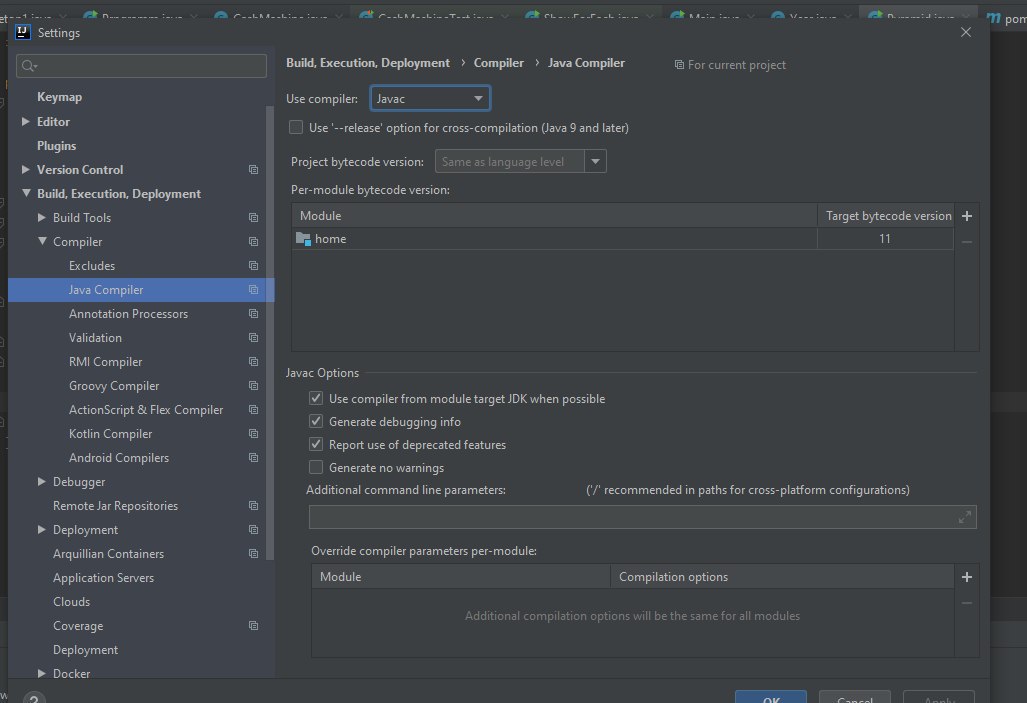Open the Use compiler Javac dropdown
Viewport: 1027px width, 703px height.
[430, 98]
